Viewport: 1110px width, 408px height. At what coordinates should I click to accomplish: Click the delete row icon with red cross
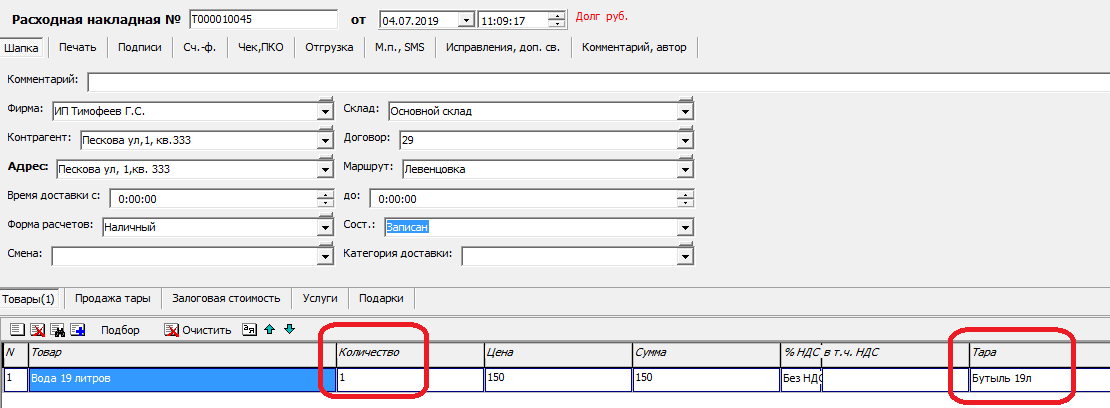pyautogui.click(x=38, y=329)
